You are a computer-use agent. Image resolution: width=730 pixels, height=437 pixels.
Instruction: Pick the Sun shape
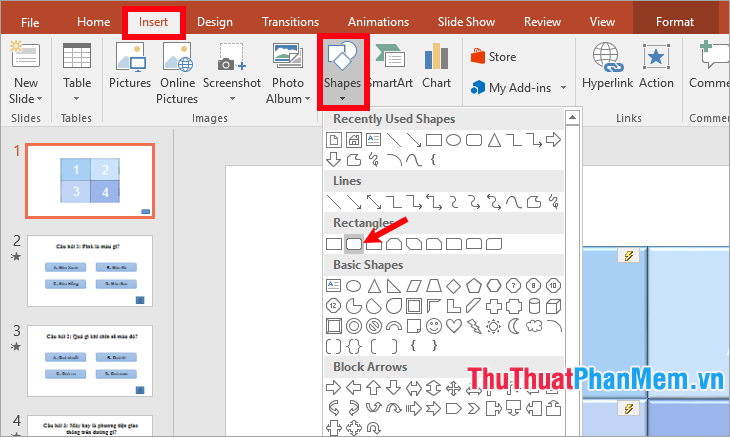tap(494, 326)
